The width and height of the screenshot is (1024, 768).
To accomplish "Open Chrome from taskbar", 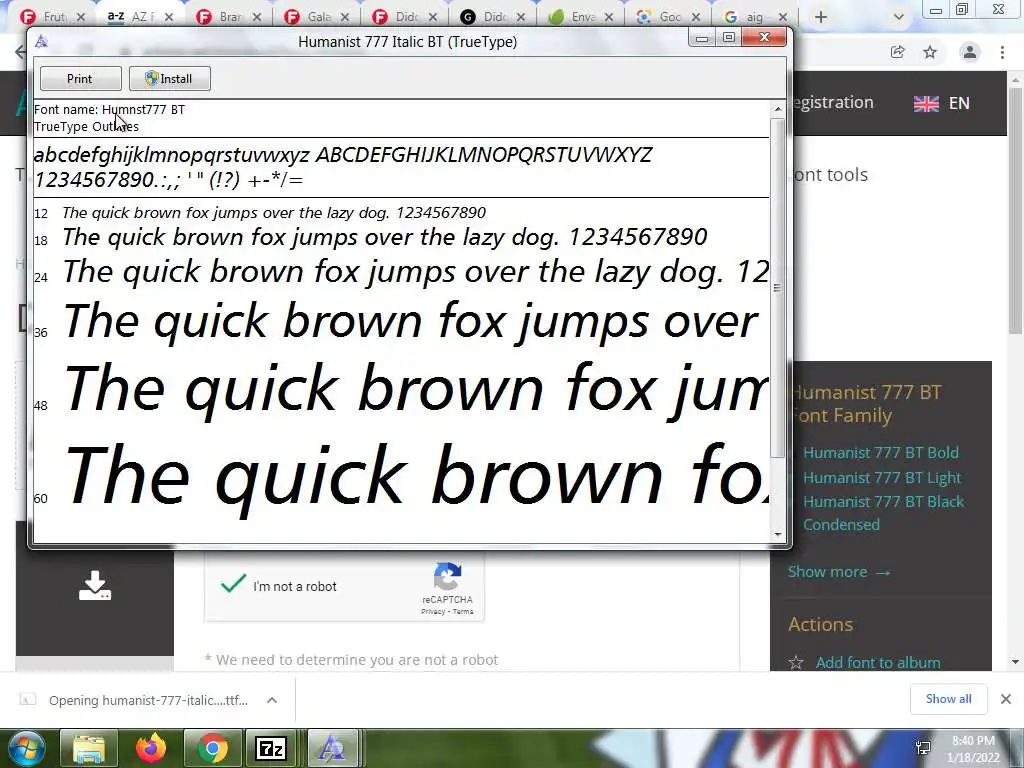I will click(x=212, y=748).
